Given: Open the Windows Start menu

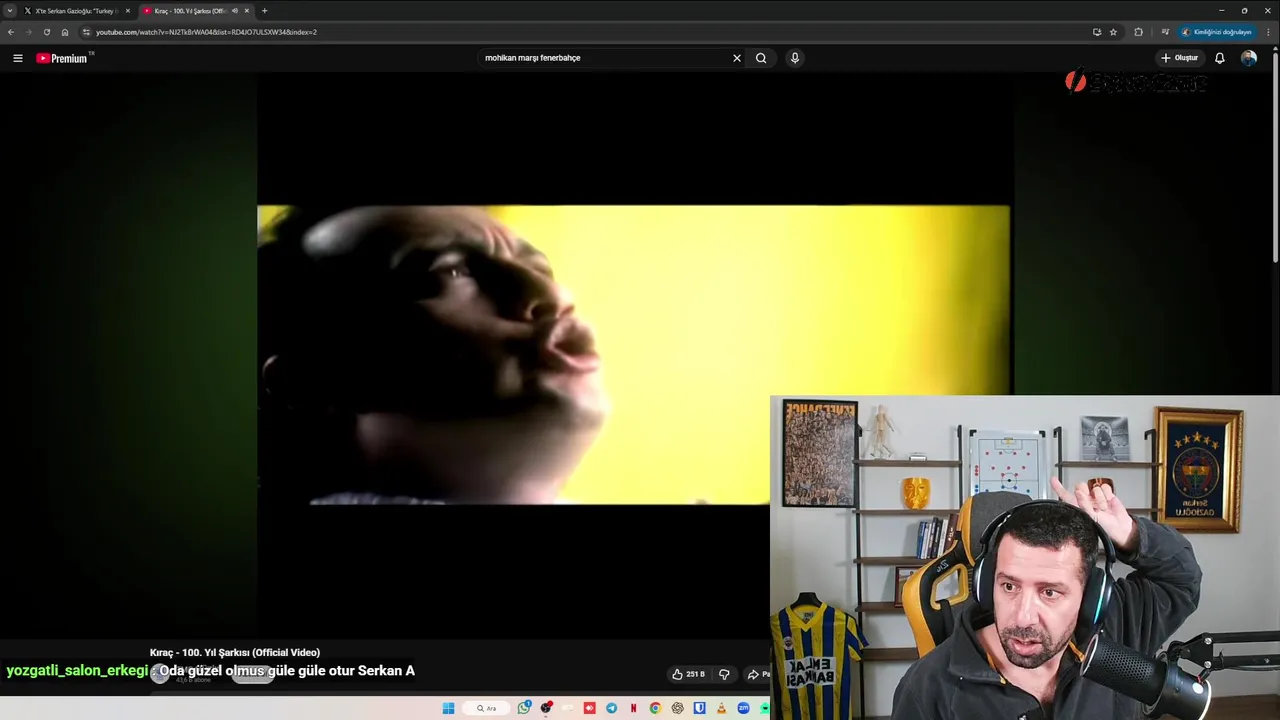Looking at the screenshot, I should click(448, 708).
